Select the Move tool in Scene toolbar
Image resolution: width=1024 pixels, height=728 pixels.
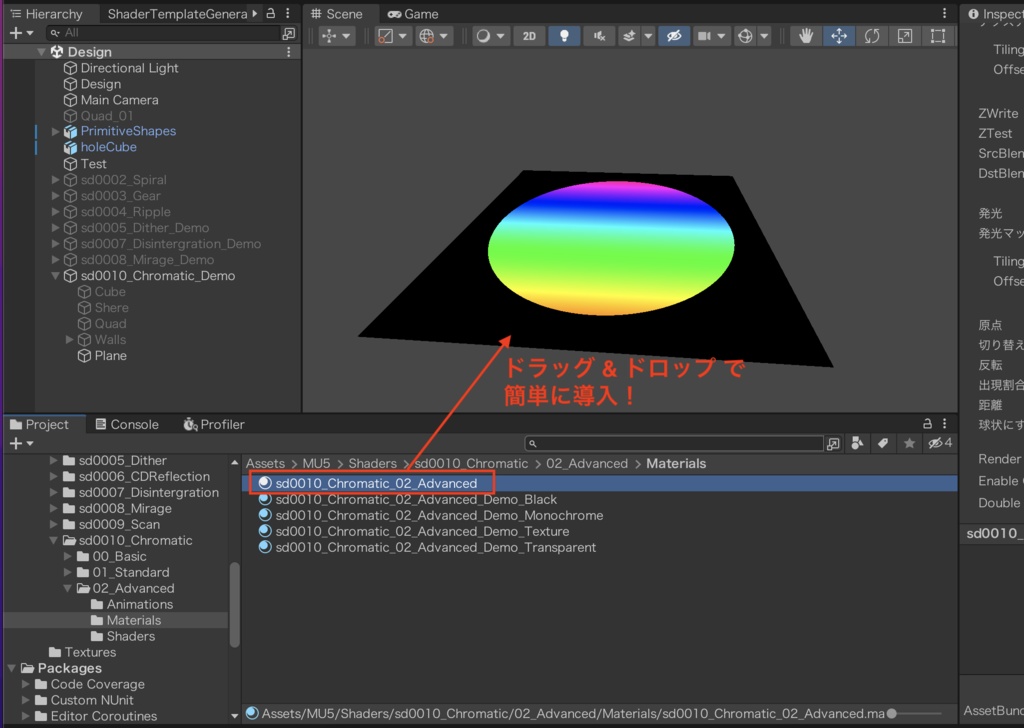(x=839, y=36)
